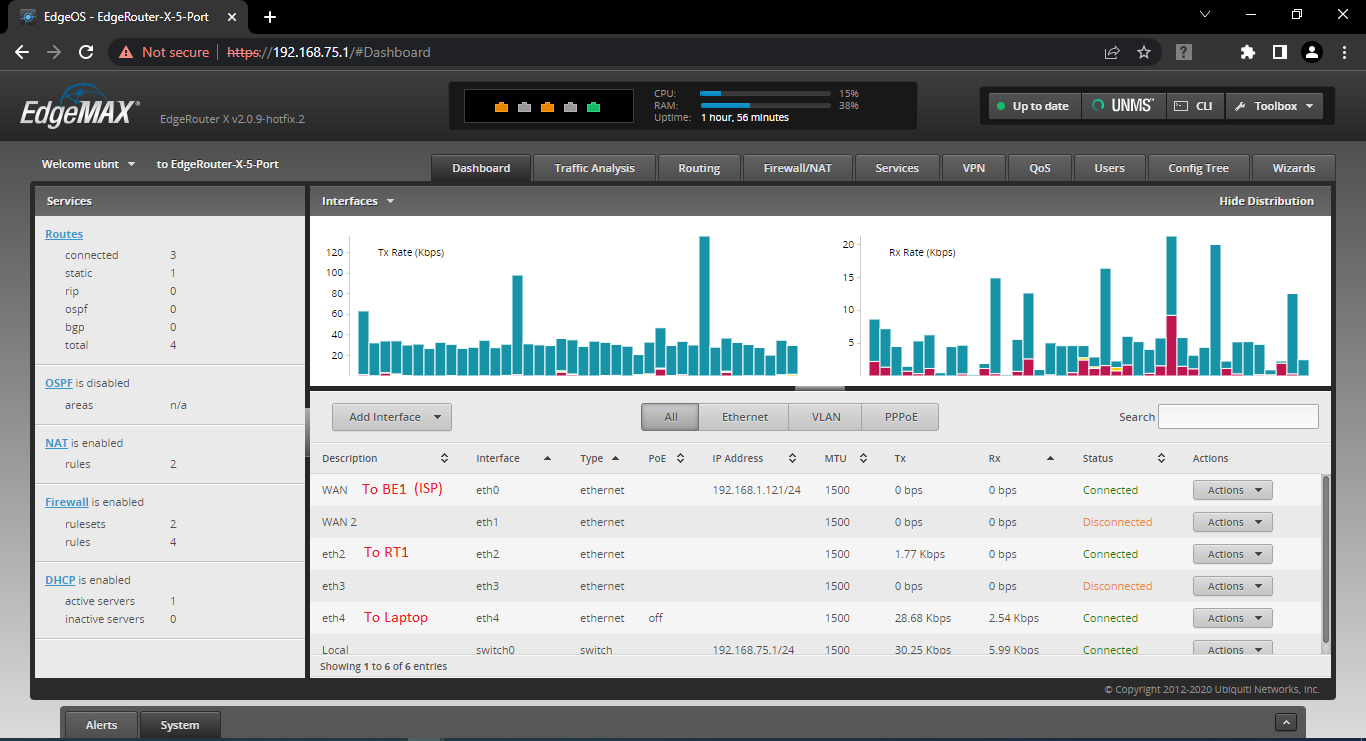This screenshot has width=1366, height=741.
Task: Open the Interfaces panel dropdown
Action: (389, 200)
